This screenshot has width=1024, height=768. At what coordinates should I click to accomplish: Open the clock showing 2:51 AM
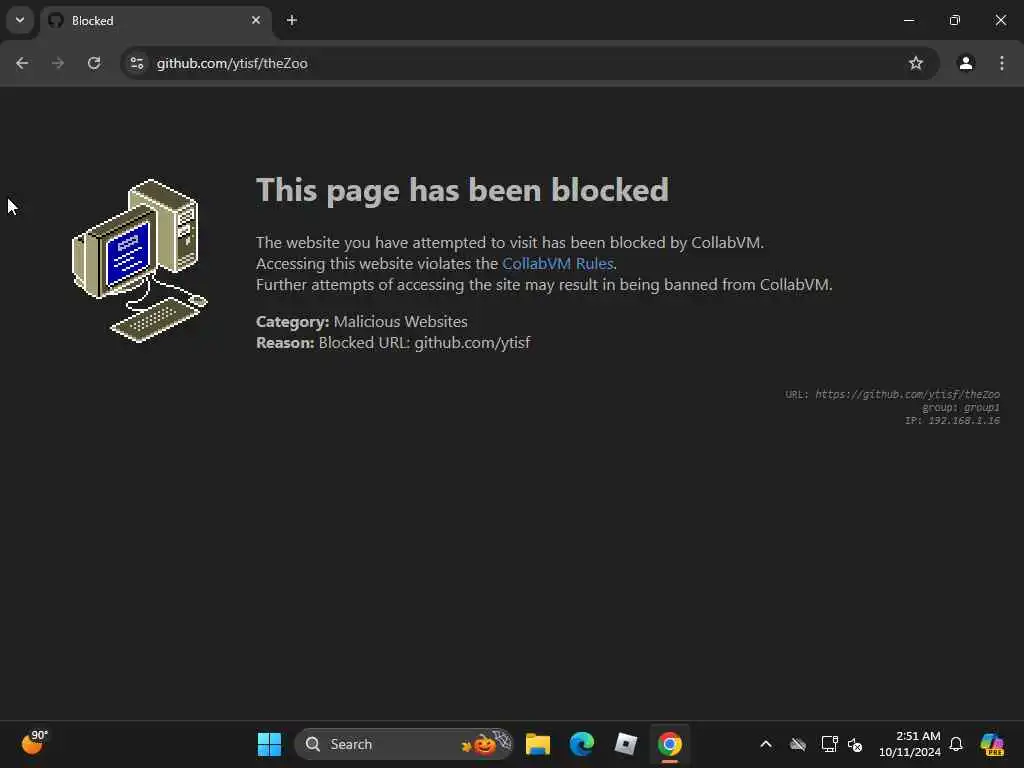909,744
